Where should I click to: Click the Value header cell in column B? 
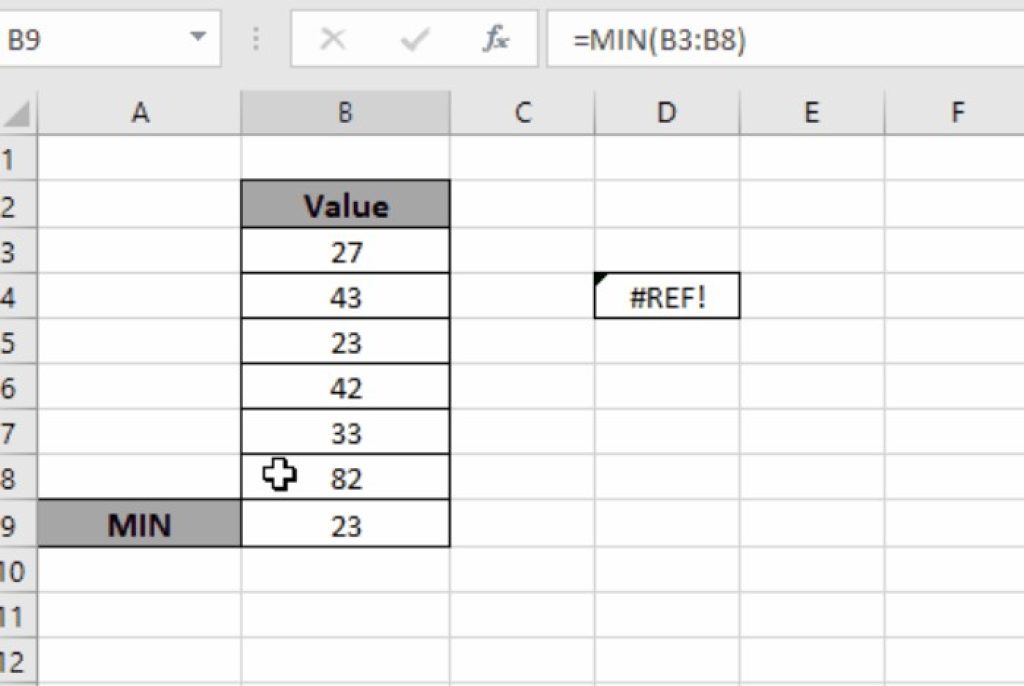[x=345, y=205]
